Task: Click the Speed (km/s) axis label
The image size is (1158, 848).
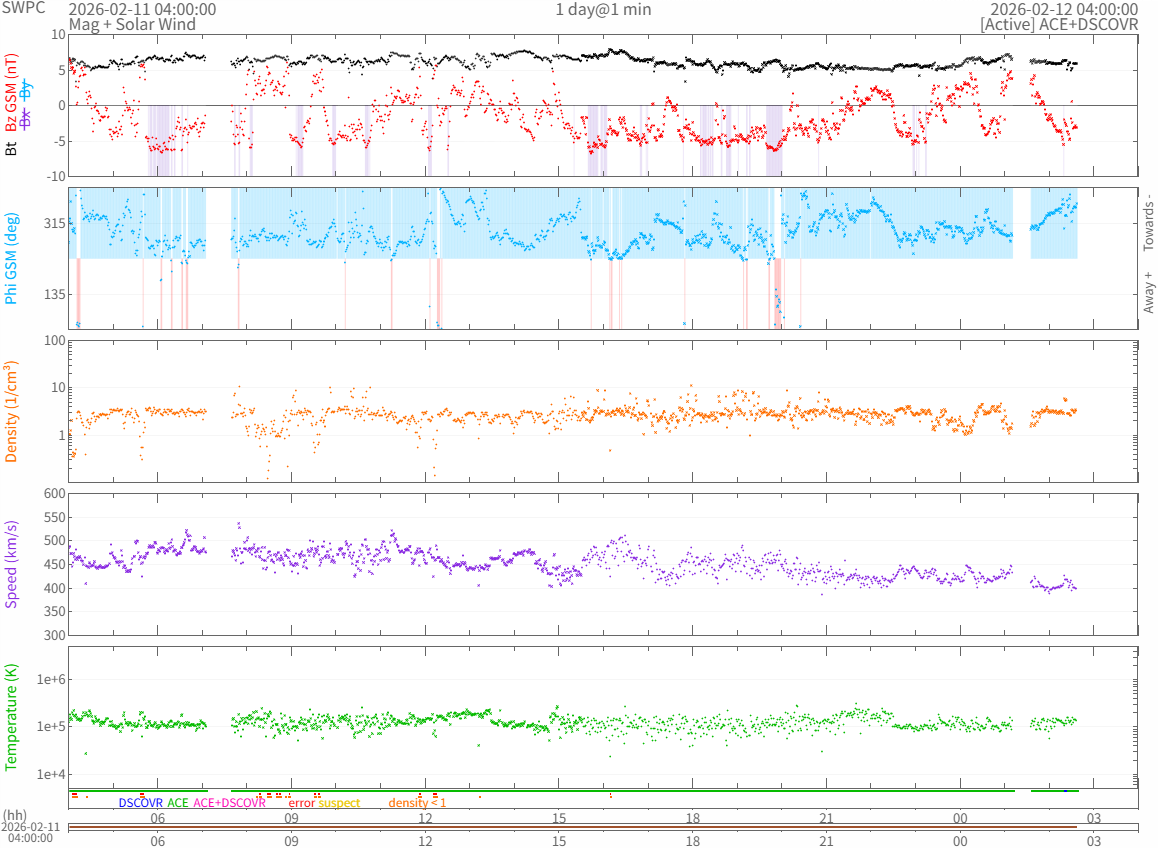Action: (12, 564)
